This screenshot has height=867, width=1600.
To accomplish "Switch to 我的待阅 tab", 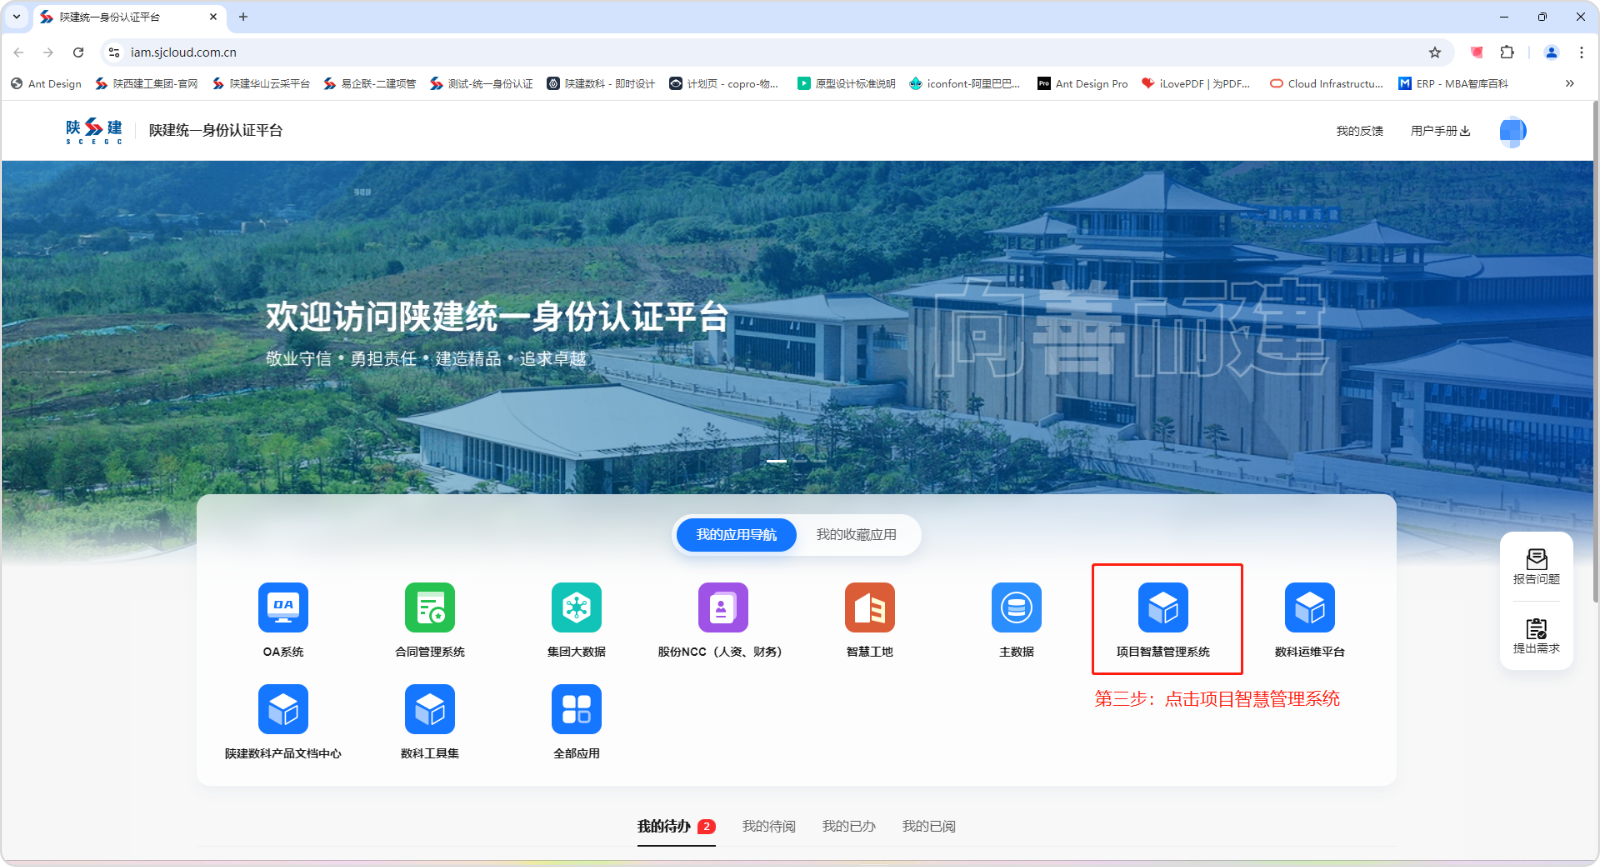I will (x=768, y=826).
